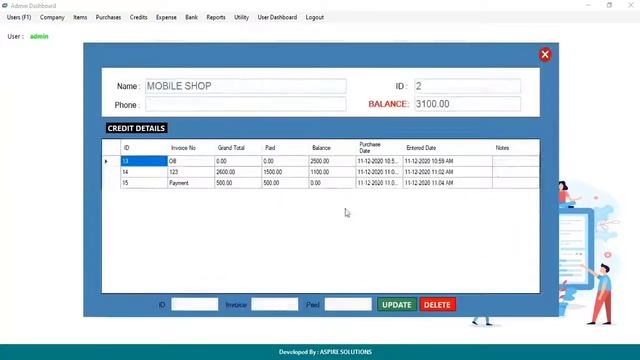640x360 pixels.
Task: Open the Items menu
Action: point(80,18)
